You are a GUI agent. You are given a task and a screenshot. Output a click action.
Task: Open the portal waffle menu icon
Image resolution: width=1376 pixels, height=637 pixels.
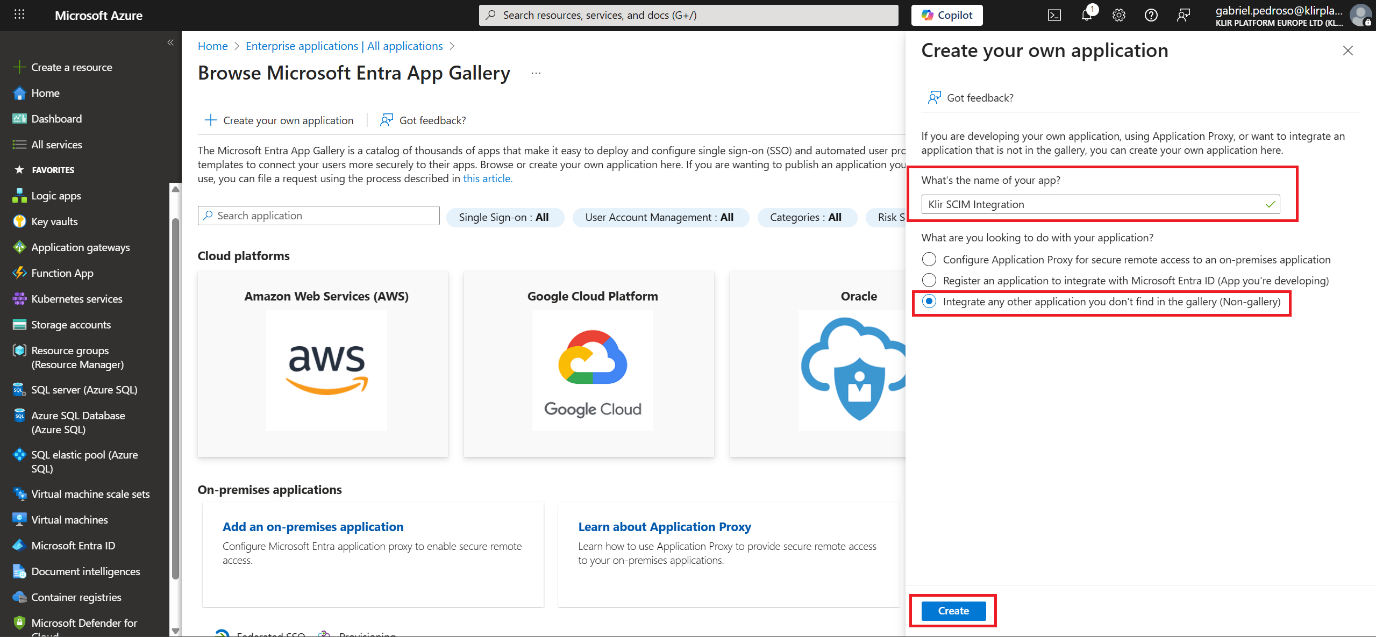point(20,15)
